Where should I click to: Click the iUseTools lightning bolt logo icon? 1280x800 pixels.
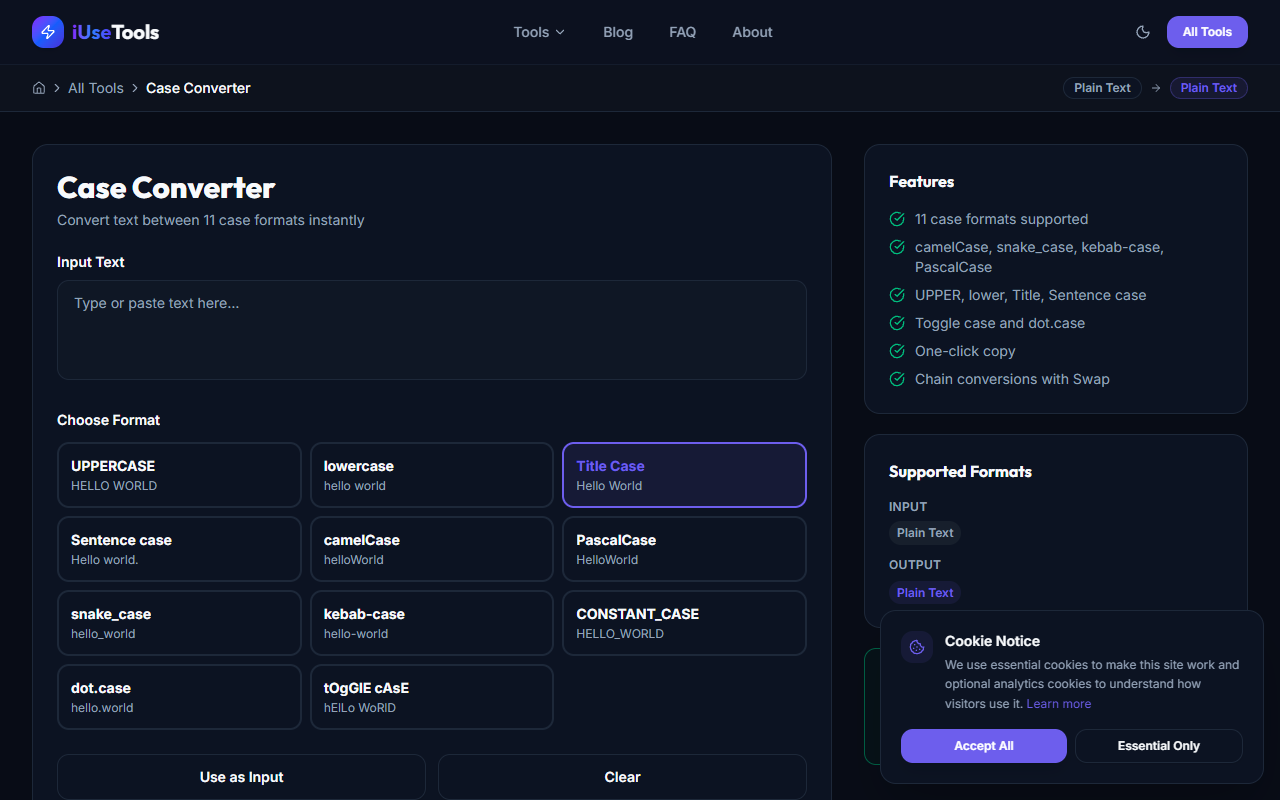point(47,31)
